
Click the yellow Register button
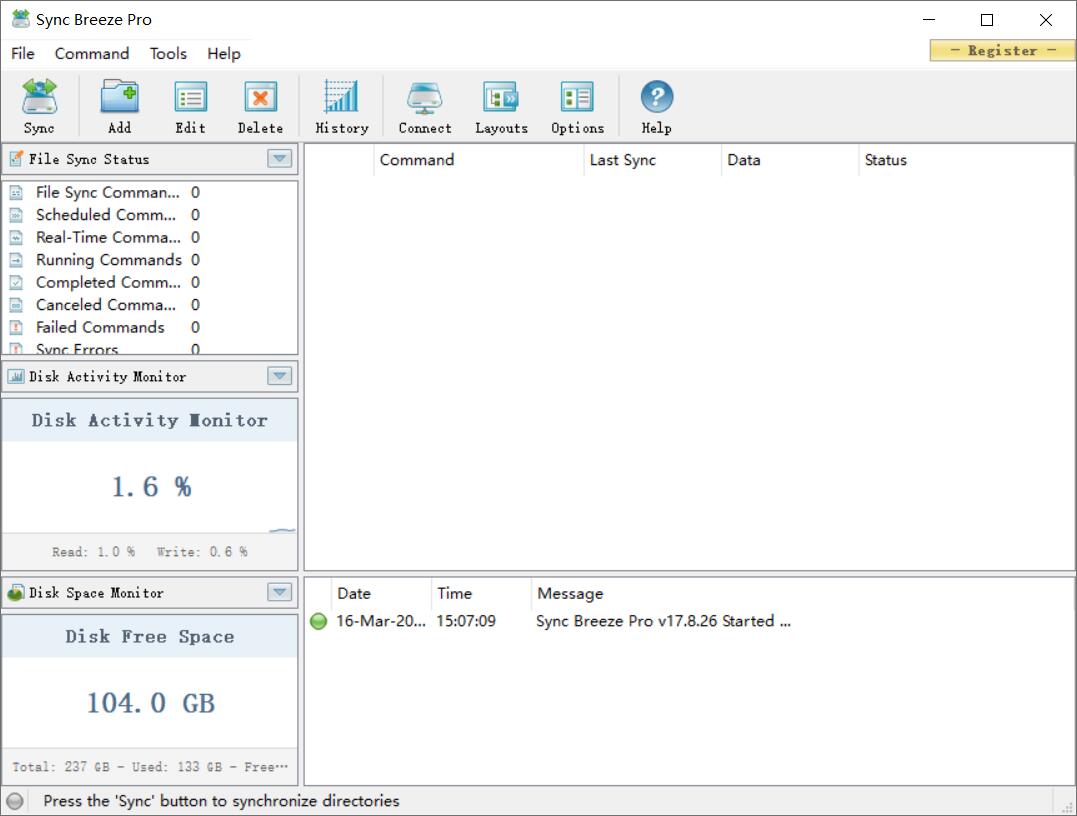pyautogui.click(x=1002, y=50)
